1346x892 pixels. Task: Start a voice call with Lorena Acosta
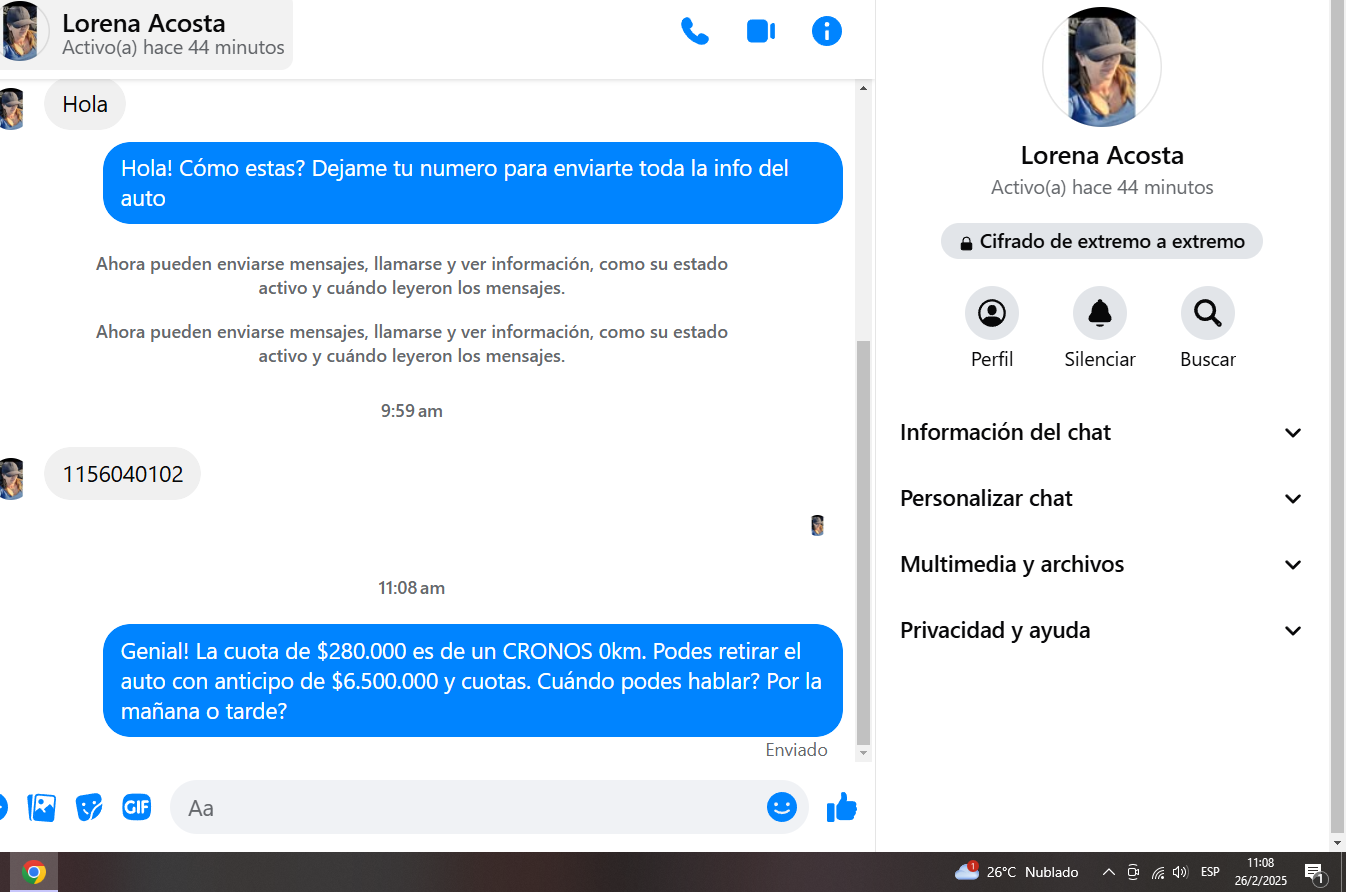tap(694, 31)
